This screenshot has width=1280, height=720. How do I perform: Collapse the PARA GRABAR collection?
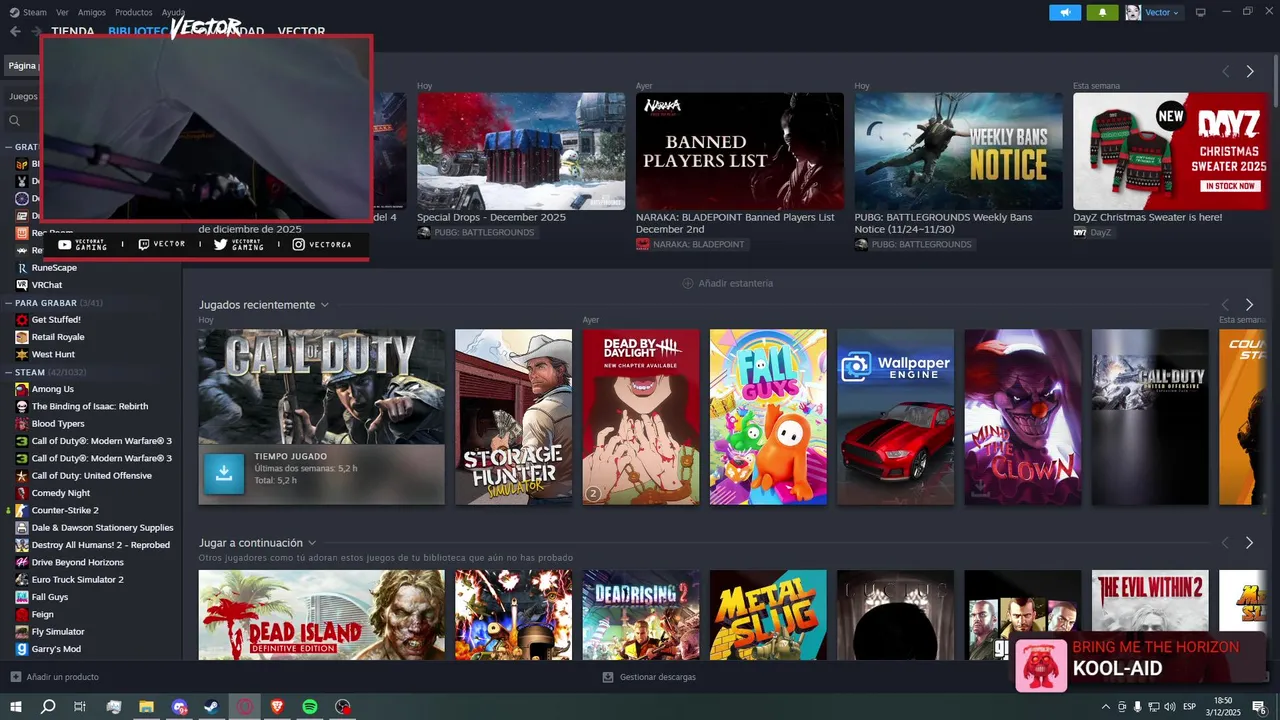(8, 303)
